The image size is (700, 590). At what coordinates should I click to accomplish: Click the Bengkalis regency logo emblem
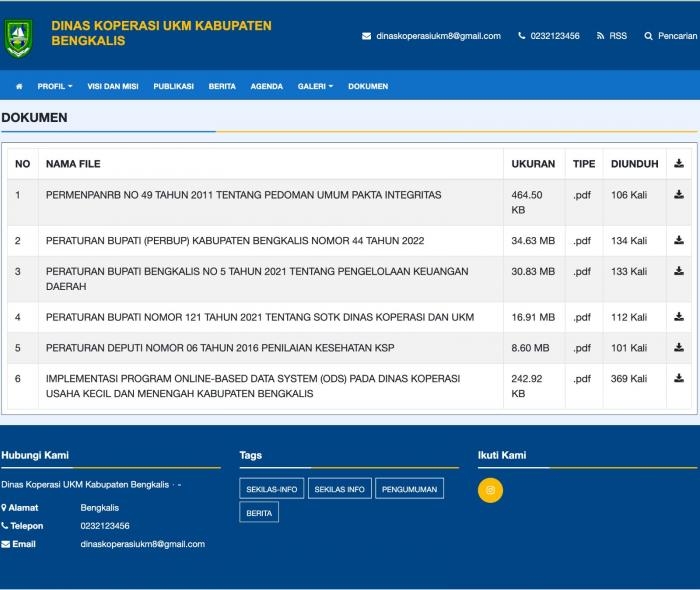coord(18,38)
